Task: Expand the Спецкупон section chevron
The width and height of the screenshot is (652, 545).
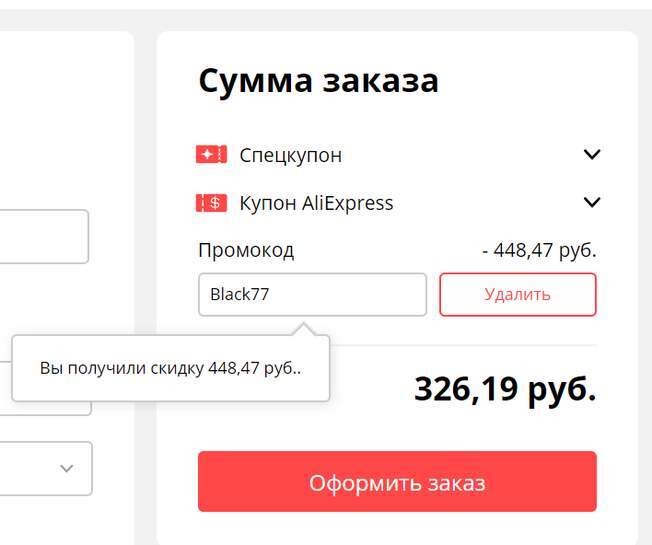Action: 592,155
